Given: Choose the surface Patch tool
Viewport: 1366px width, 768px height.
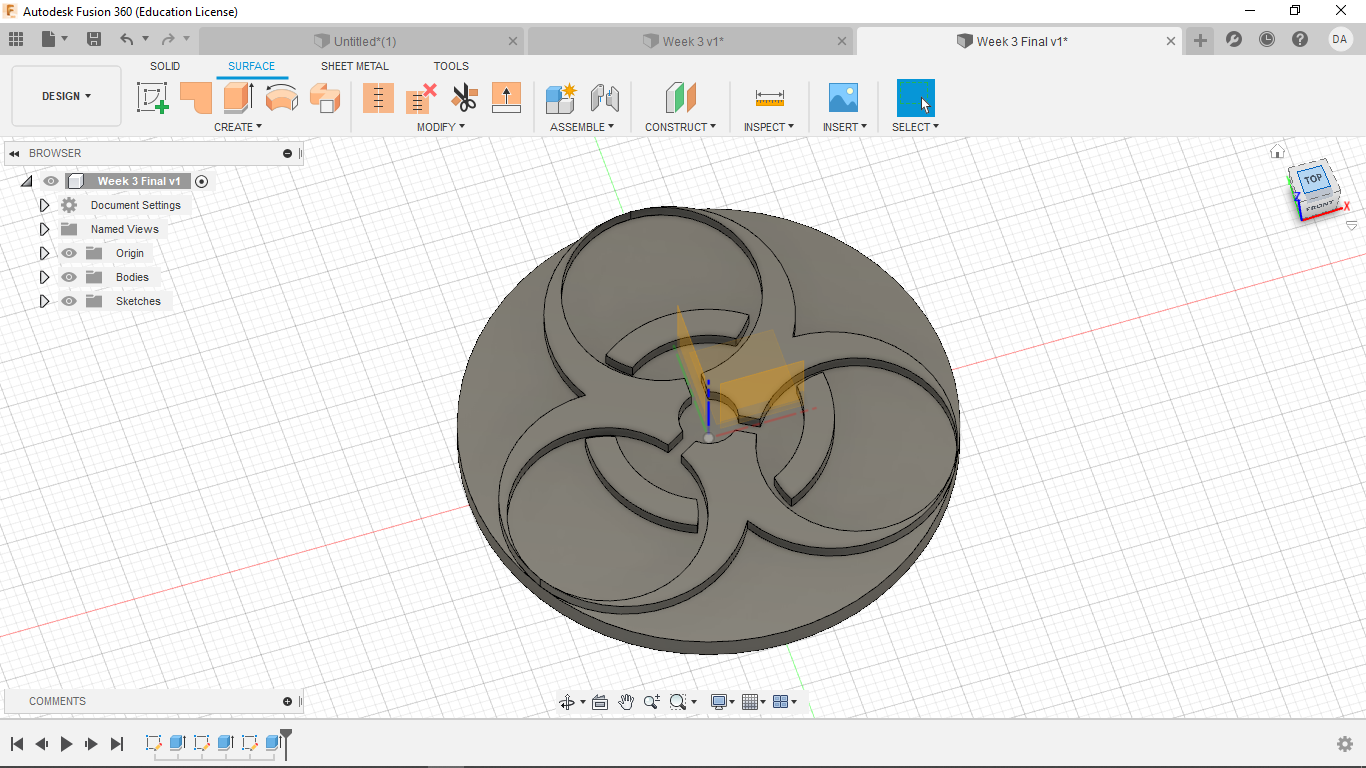Looking at the screenshot, I should [195, 97].
